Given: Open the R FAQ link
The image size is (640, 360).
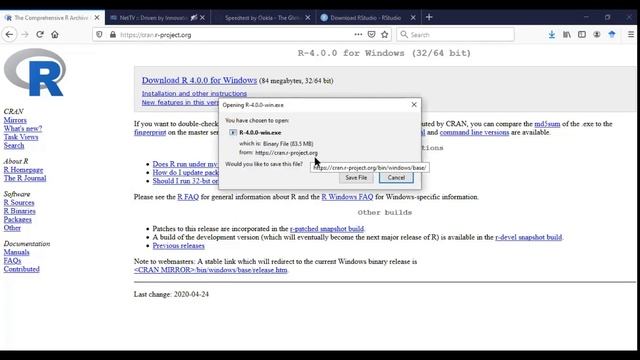Looking at the screenshot, I should coord(188,197).
